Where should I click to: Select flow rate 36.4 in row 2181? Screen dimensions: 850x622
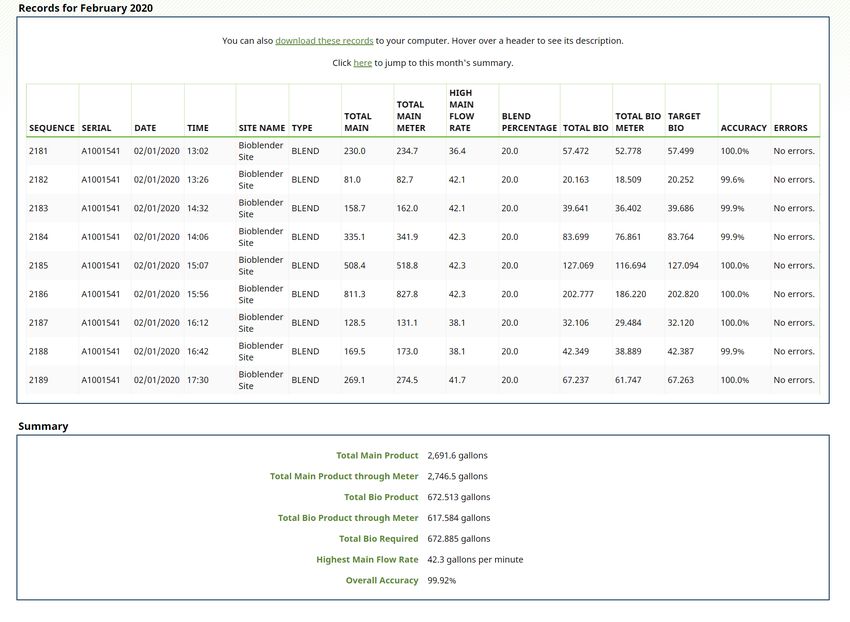[x=457, y=151]
